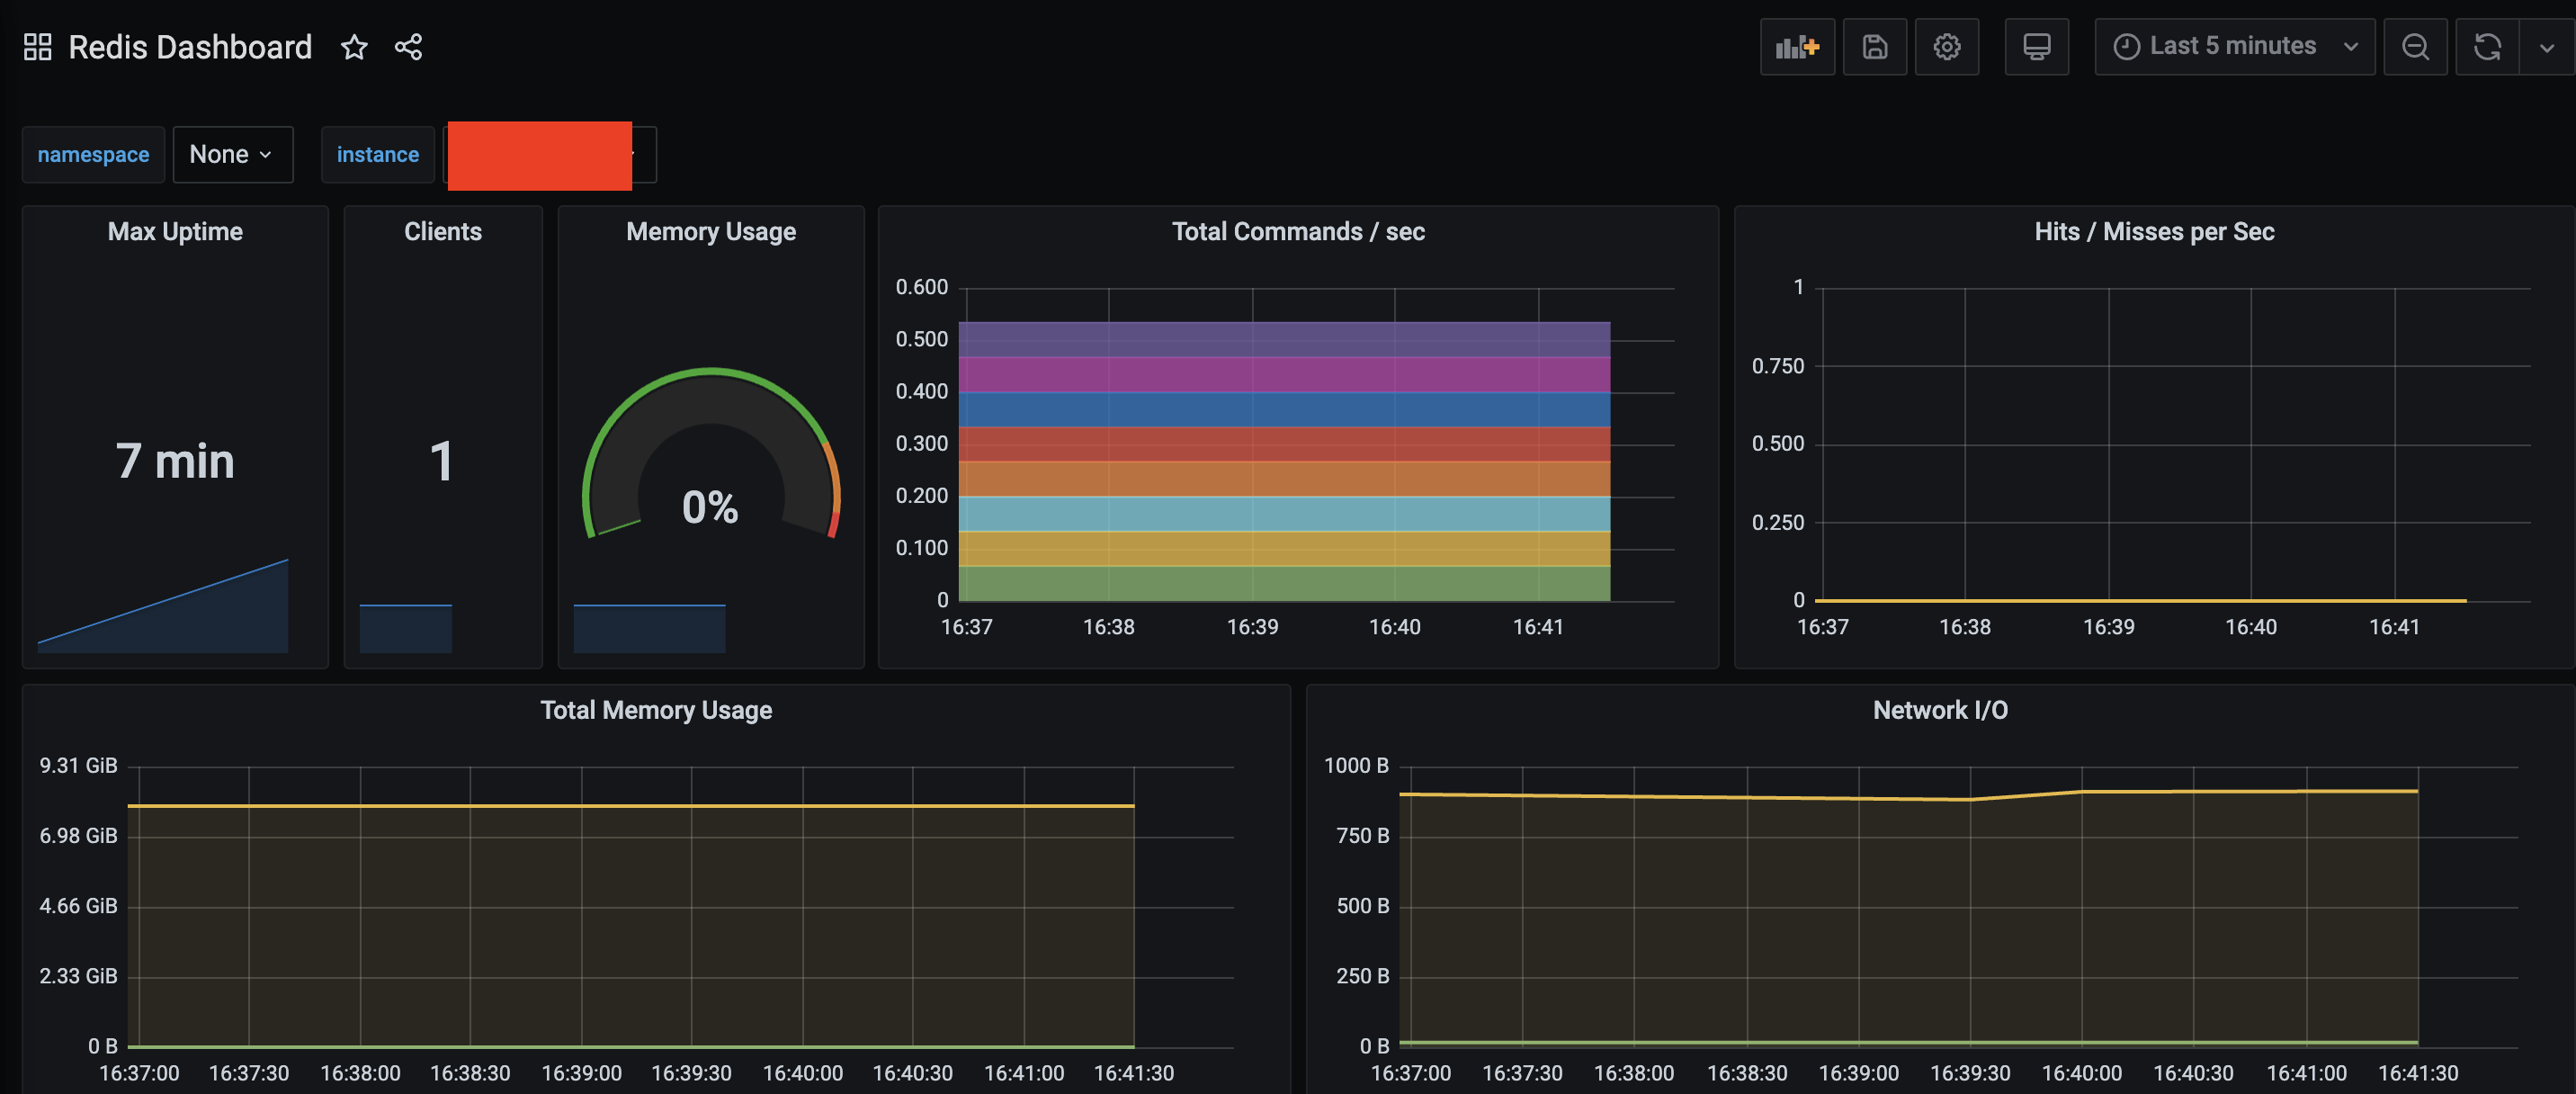Expand the refresh interval dropdown
2576x1094 pixels.
coord(2546,47)
